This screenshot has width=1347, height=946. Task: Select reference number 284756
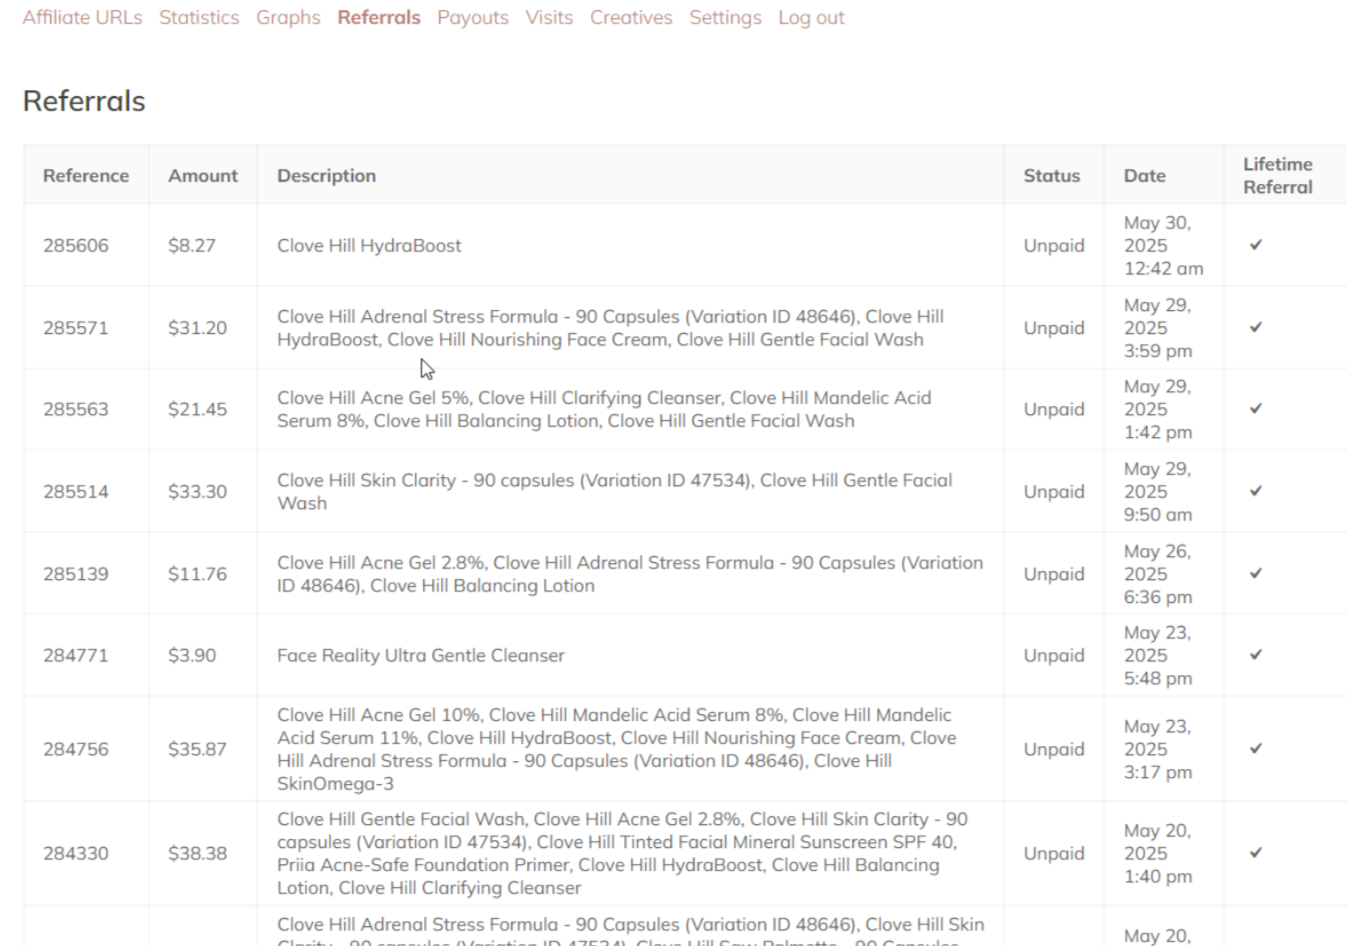[76, 749]
